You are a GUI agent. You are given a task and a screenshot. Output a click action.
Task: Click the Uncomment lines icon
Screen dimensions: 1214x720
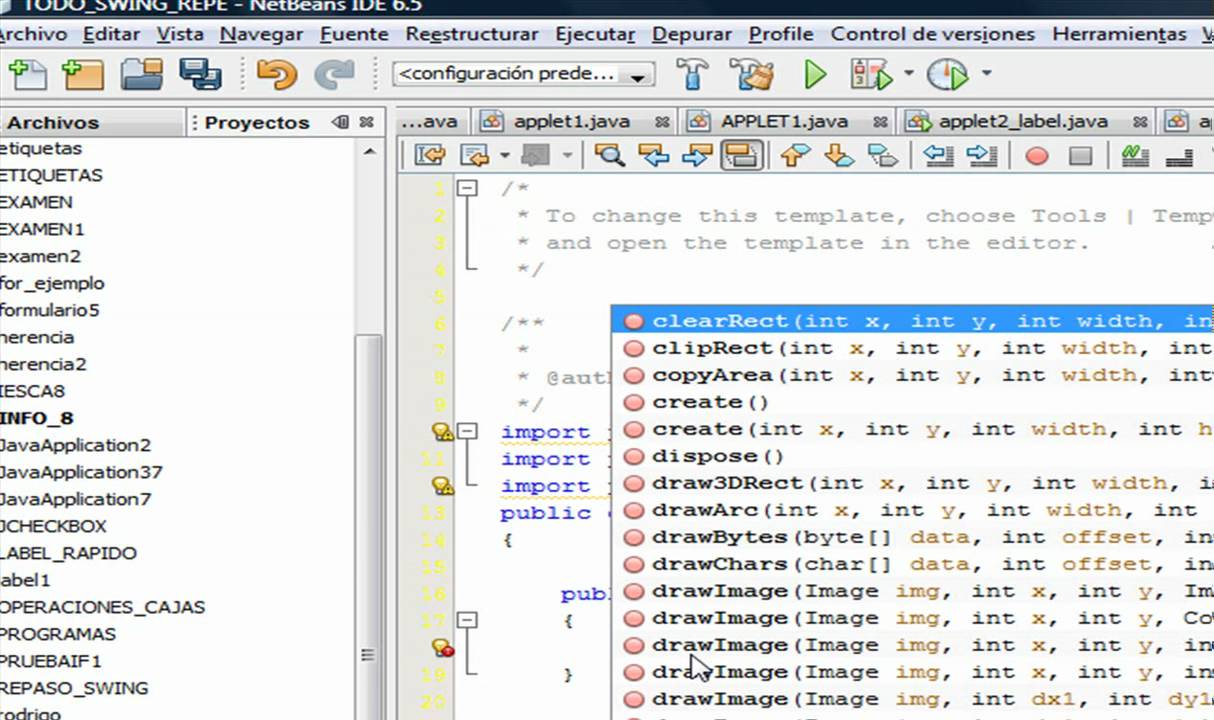1180,156
